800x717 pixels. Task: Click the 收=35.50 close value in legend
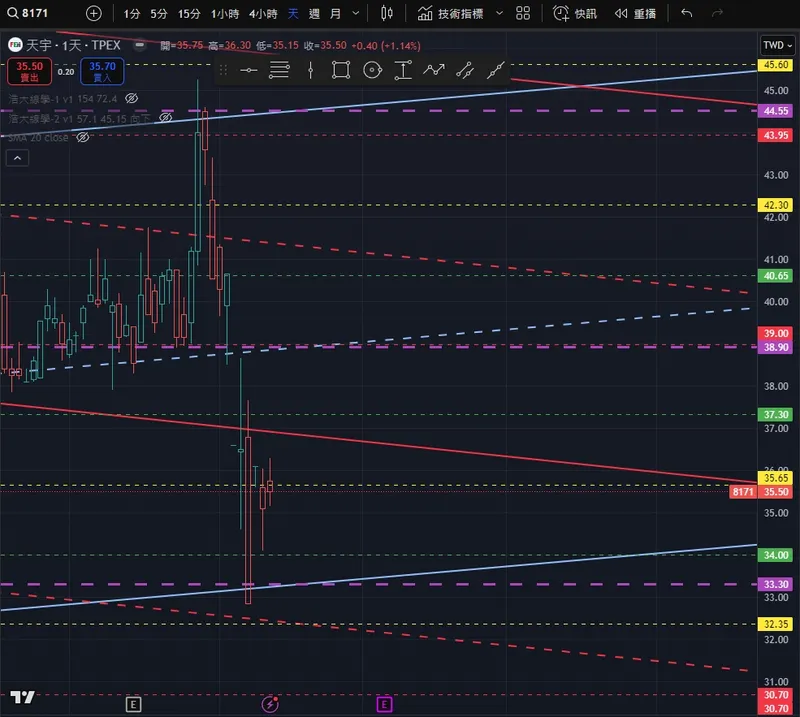point(325,45)
